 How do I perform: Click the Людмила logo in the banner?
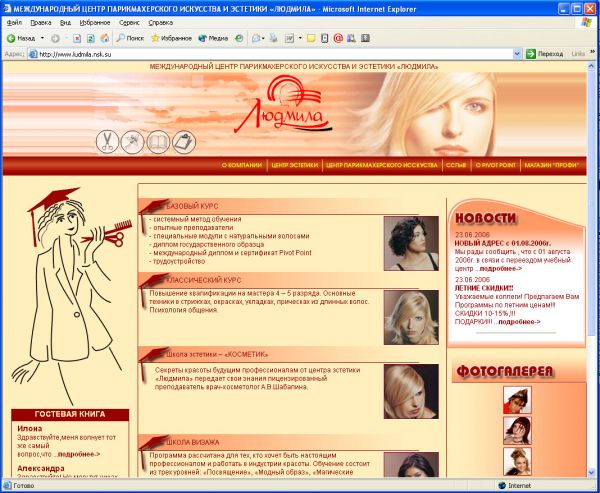[x=282, y=104]
